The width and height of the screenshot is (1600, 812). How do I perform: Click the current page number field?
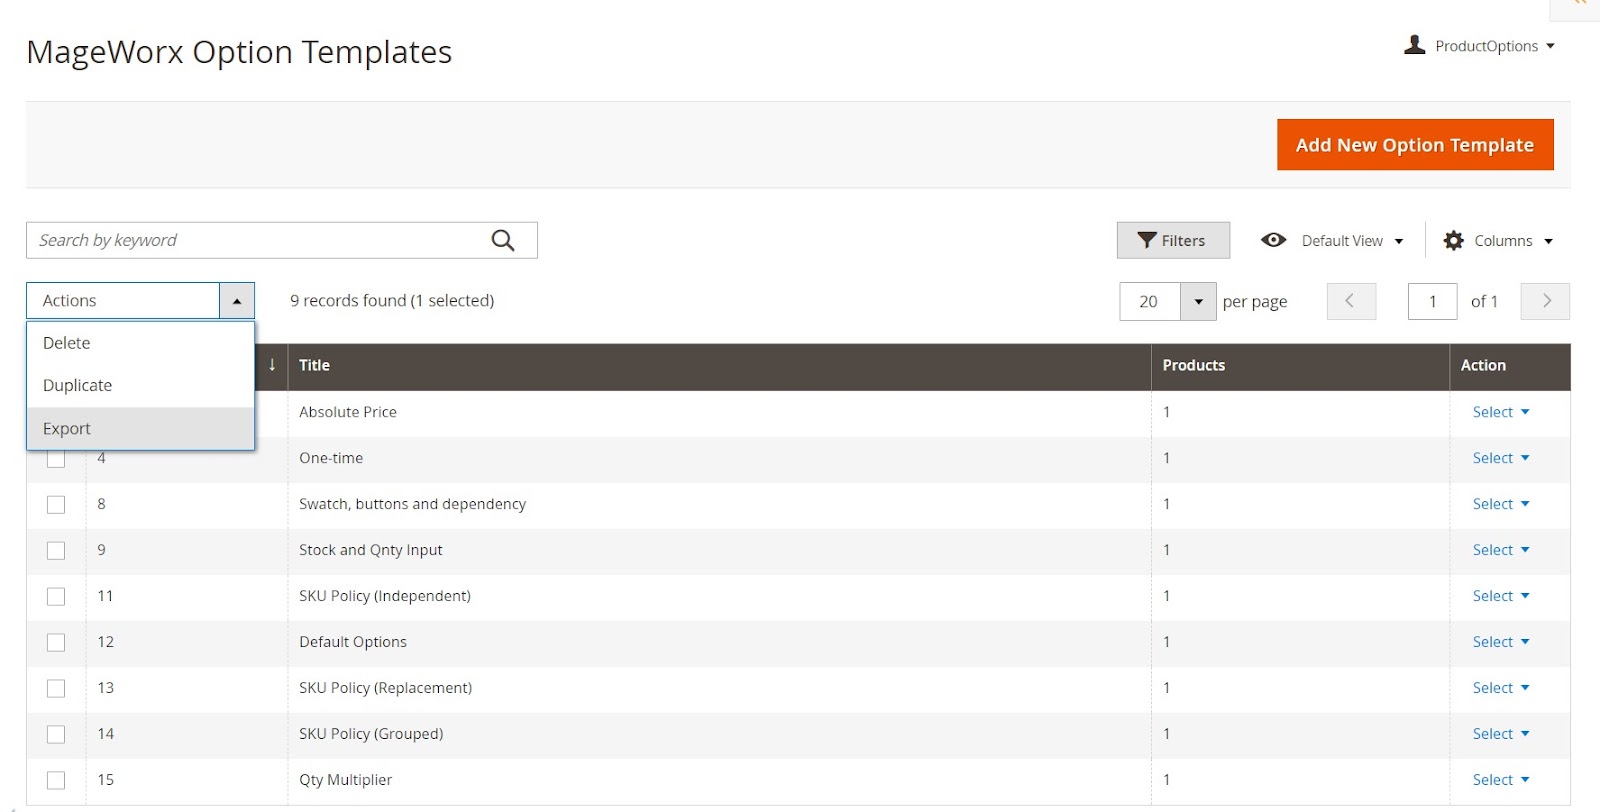[1432, 301]
